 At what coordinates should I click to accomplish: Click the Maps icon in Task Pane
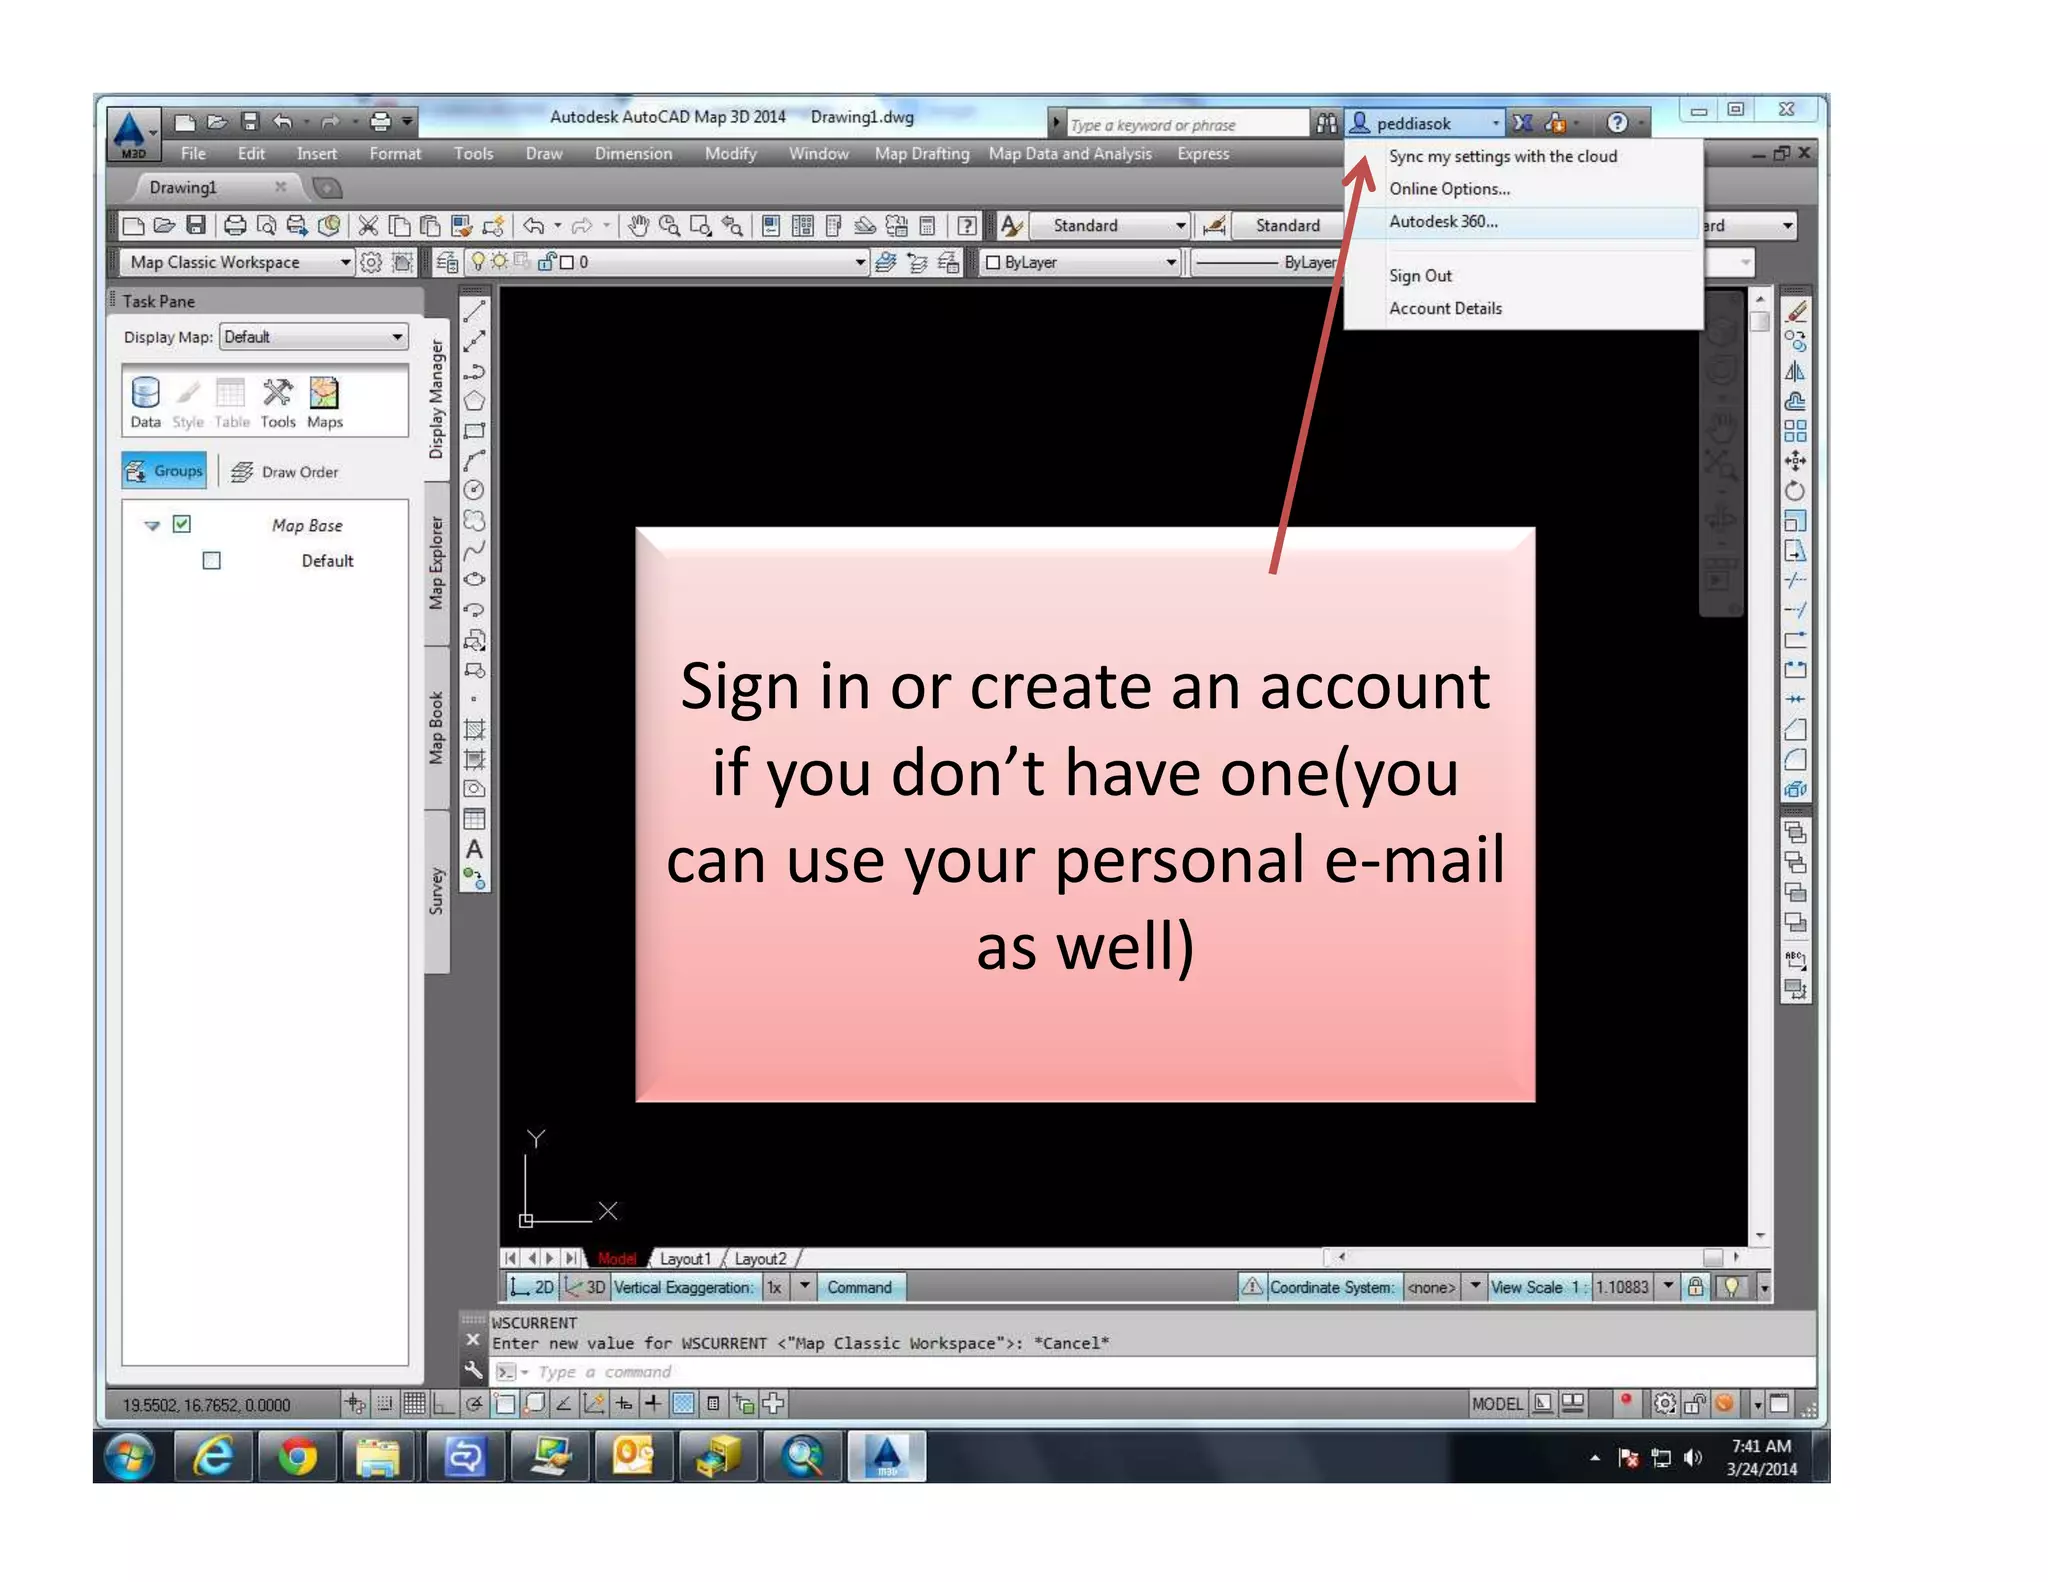click(x=324, y=402)
